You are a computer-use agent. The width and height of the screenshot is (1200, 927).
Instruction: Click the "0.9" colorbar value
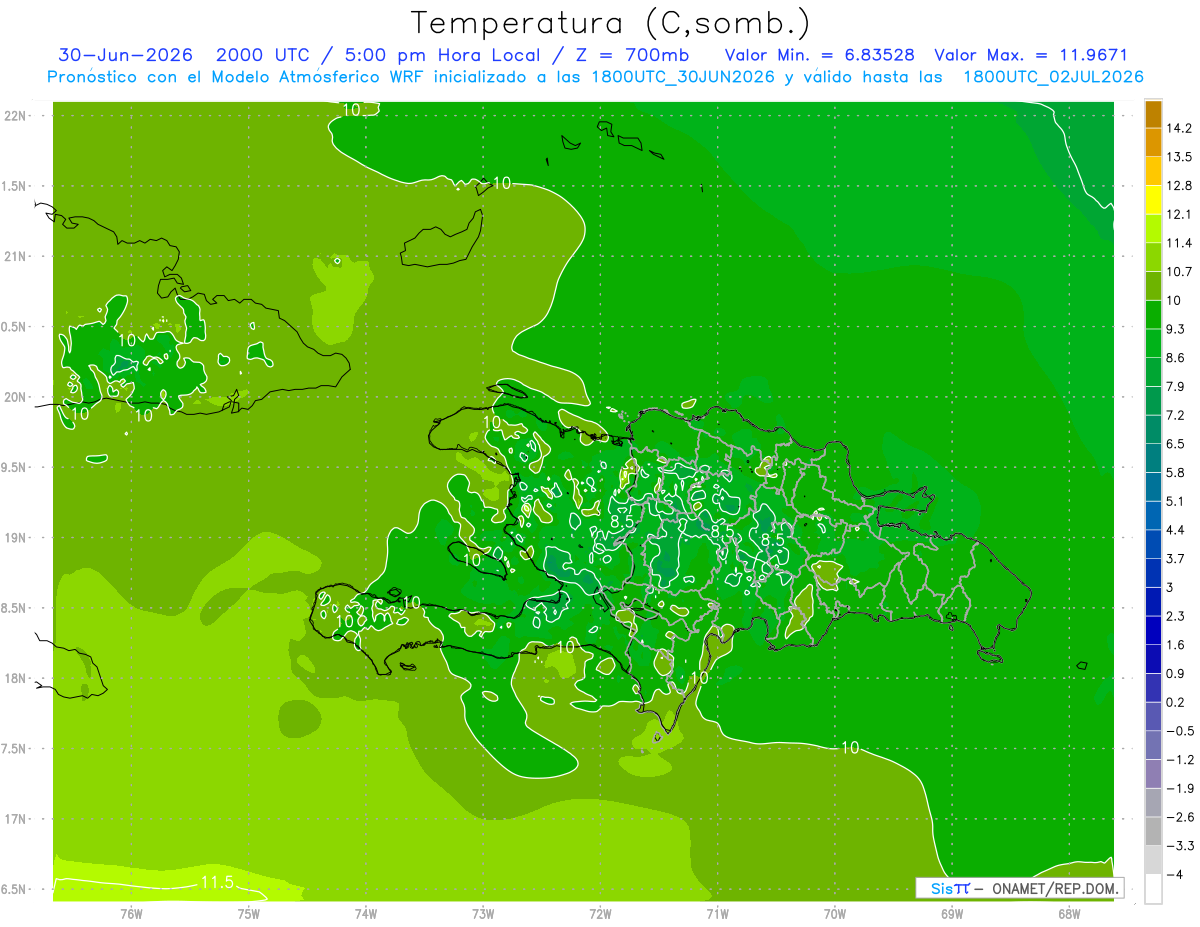1177,673
